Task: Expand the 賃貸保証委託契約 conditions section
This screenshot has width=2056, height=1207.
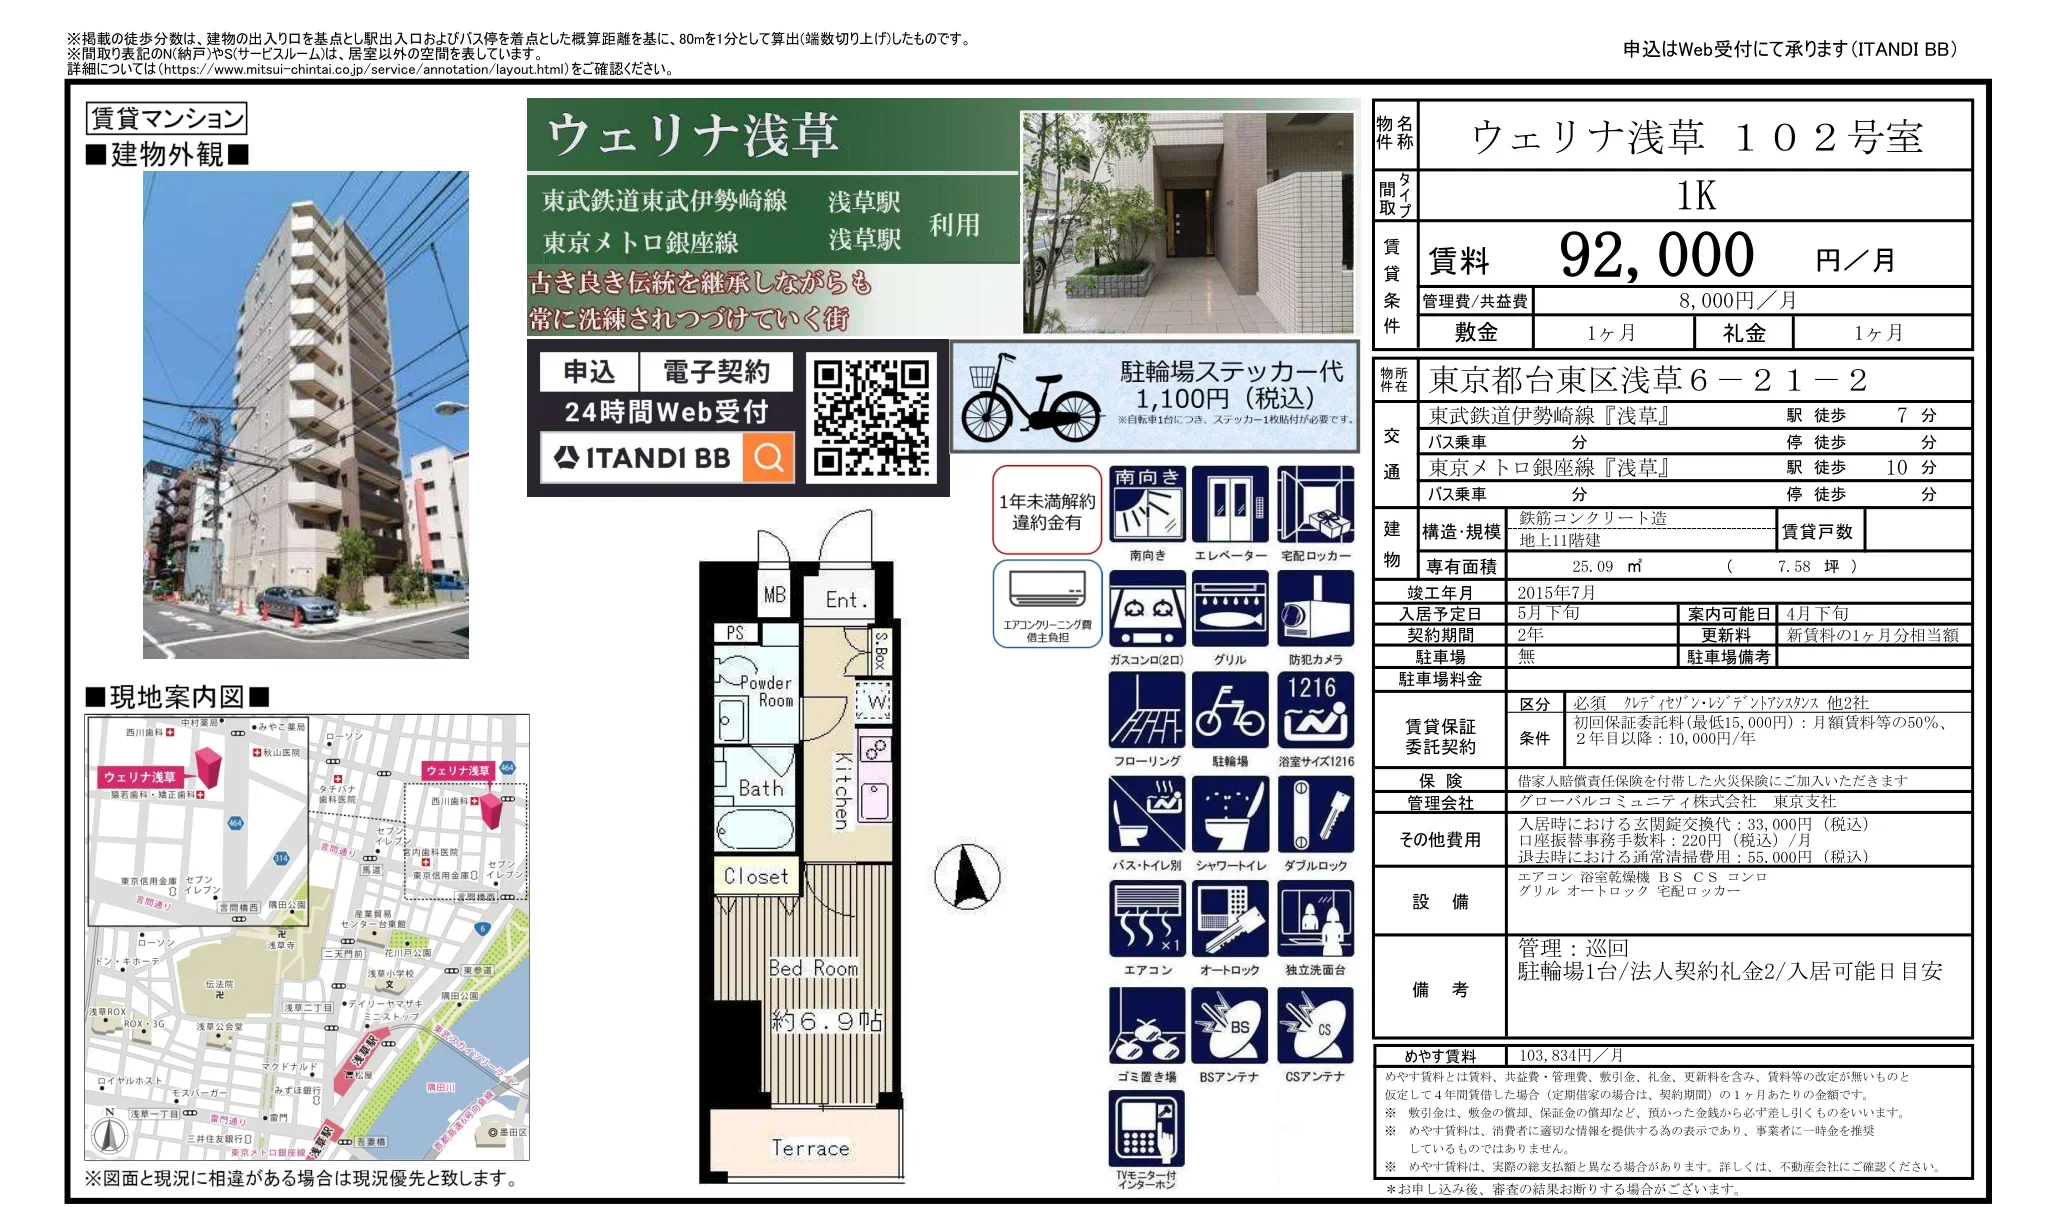Action: [1440, 733]
